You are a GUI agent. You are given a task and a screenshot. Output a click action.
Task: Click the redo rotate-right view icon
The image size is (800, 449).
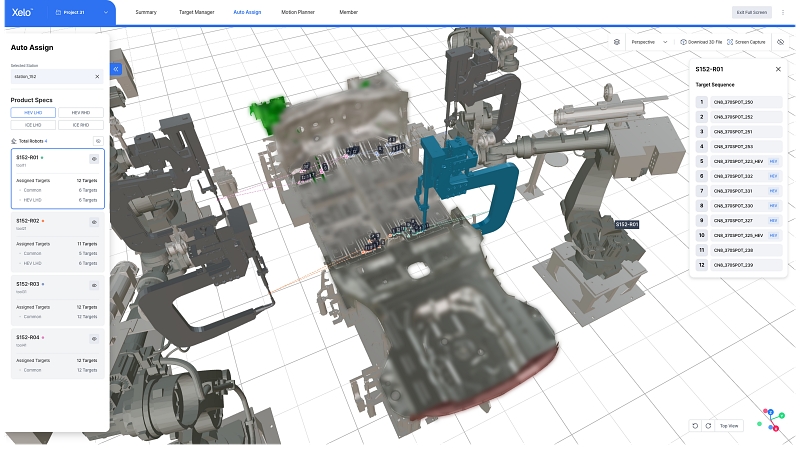[708, 426]
